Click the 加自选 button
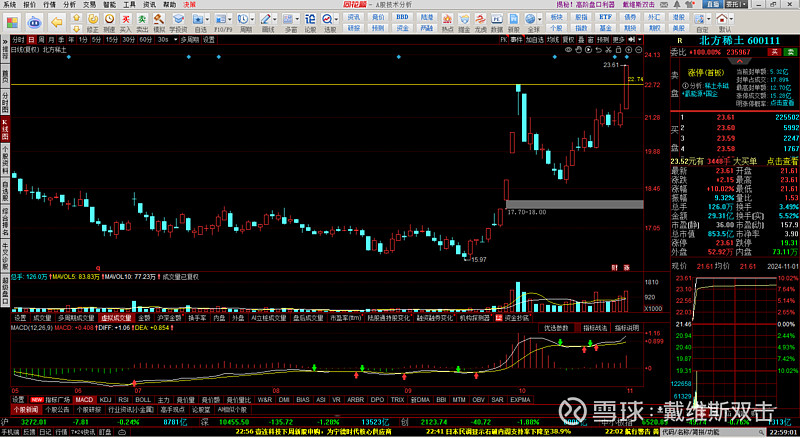Image resolution: width=800 pixels, height=438 pixels. [x=535, y=40]
